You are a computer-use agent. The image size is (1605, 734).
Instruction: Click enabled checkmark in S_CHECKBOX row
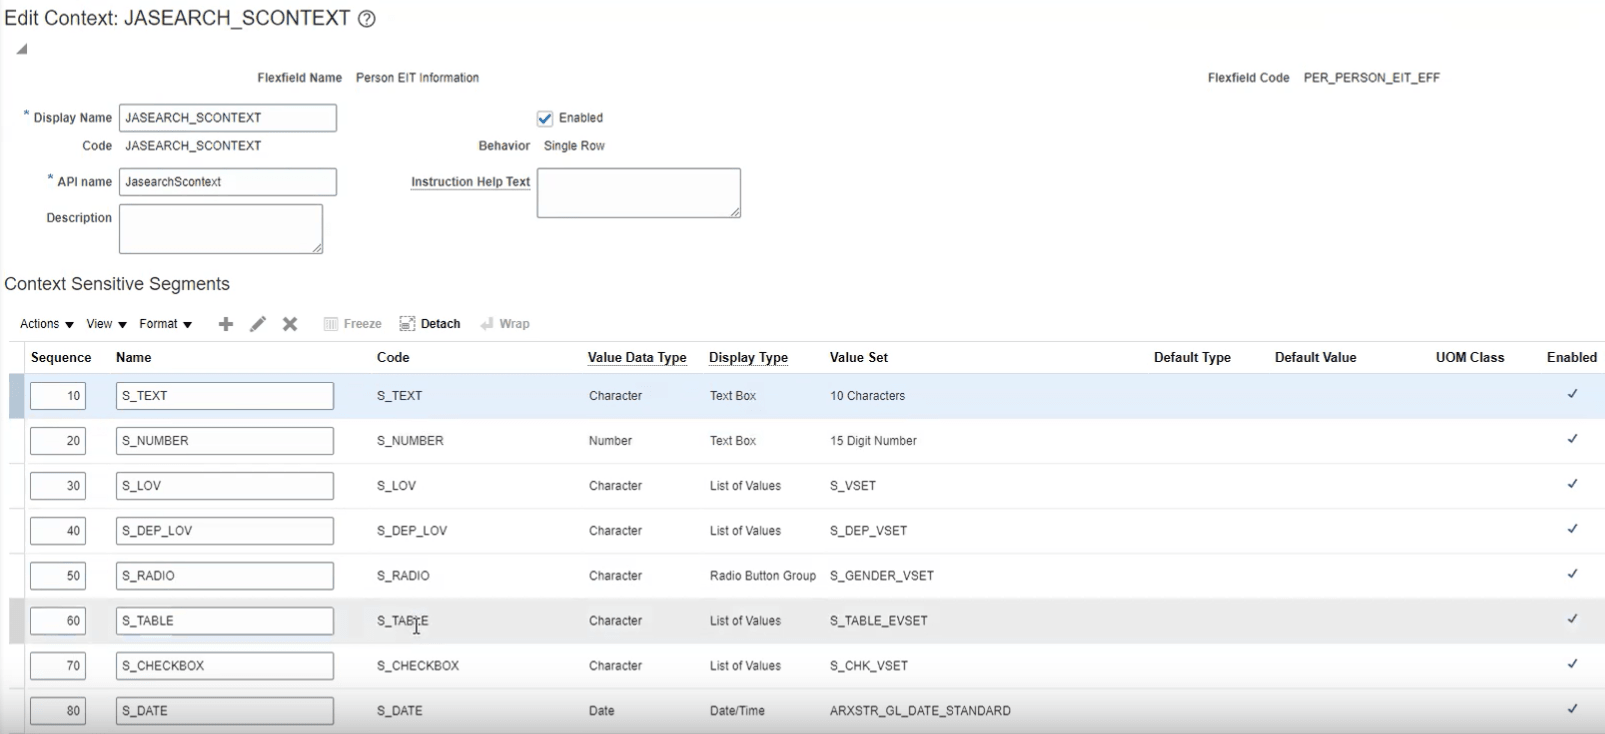coord(1572,664)
